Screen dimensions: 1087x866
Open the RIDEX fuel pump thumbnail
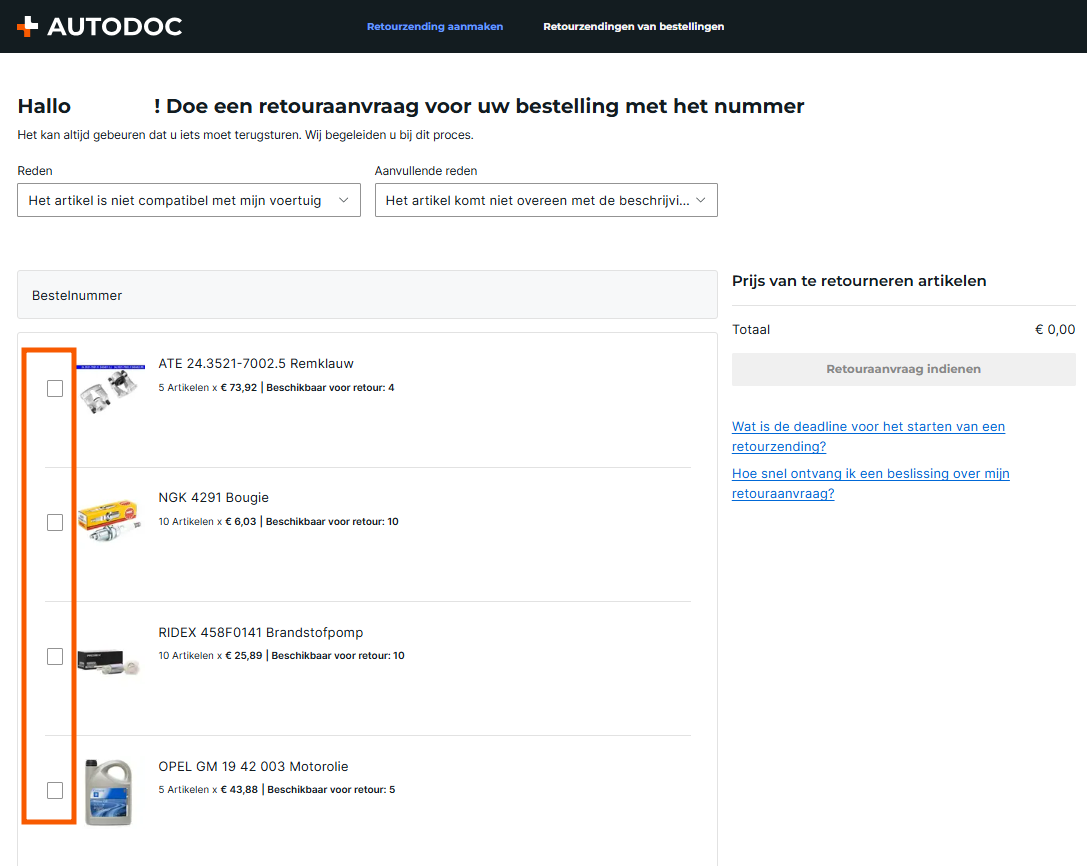[x=110, y=659]
